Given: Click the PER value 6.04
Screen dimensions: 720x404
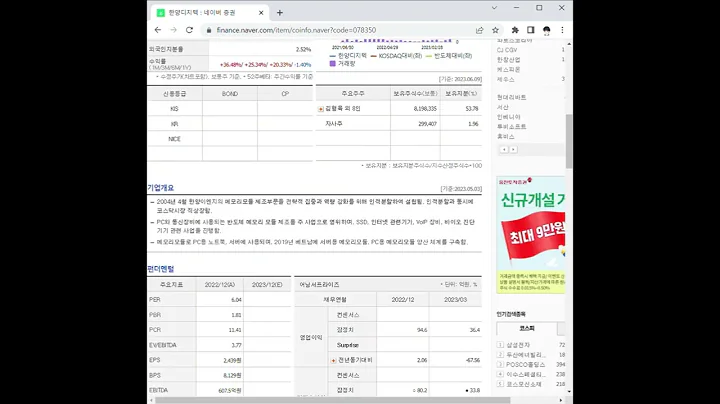Looking at the screenshot, I should tap(236, 300).
